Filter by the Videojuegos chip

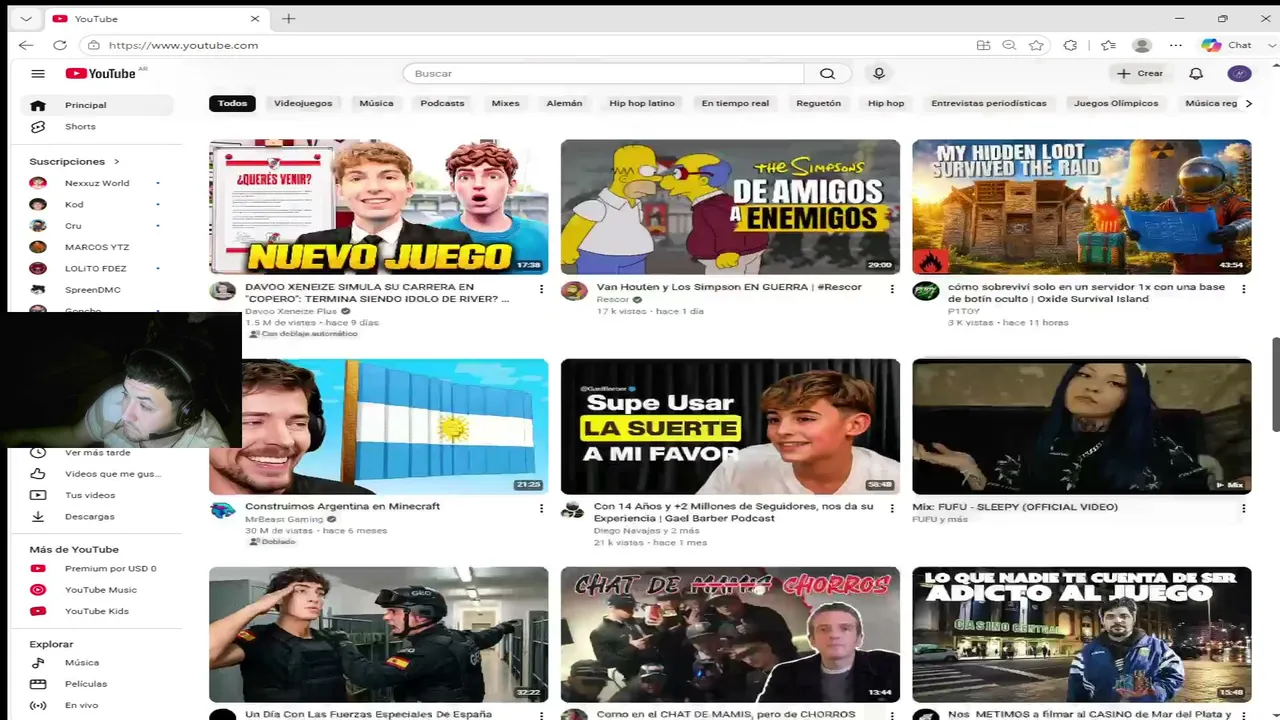coord(303,103)
